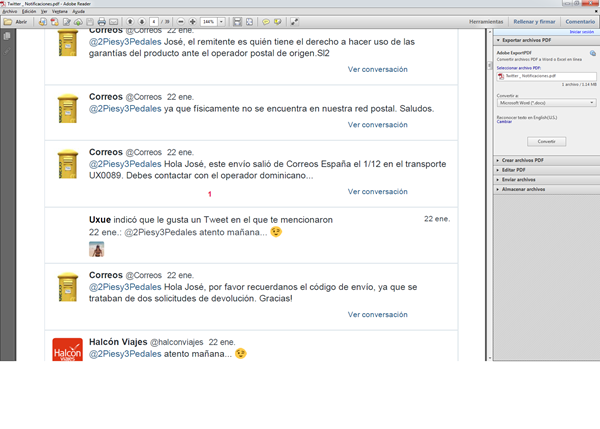The height and width of the screenshot is (429, 600).
Task: Click the @2Piesy3Pedales mention in Halcón Viajes tweet
Action: click(125, 354)
